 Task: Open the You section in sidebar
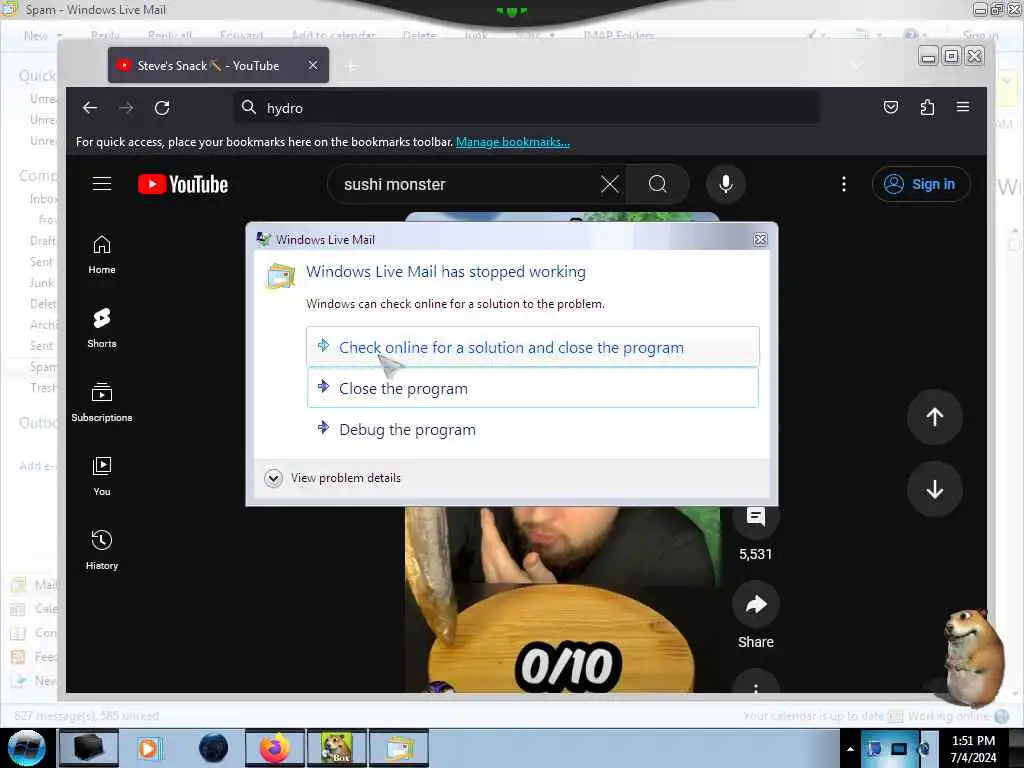(102, 477)
